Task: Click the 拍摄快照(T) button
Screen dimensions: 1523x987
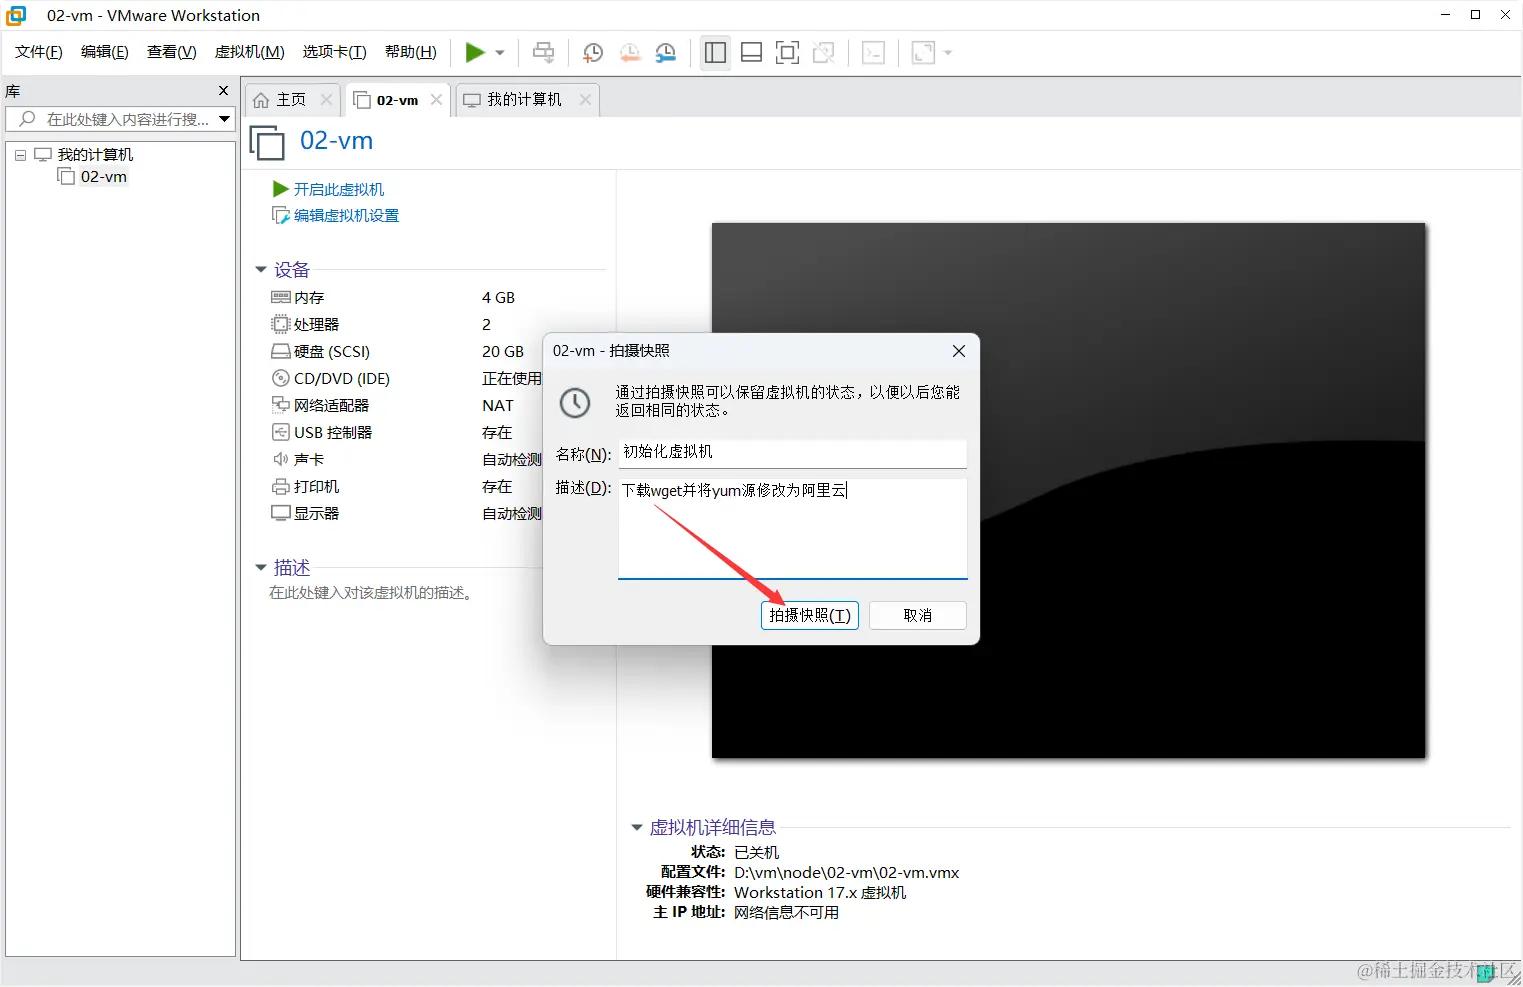Action: click(x=810, y=615)
